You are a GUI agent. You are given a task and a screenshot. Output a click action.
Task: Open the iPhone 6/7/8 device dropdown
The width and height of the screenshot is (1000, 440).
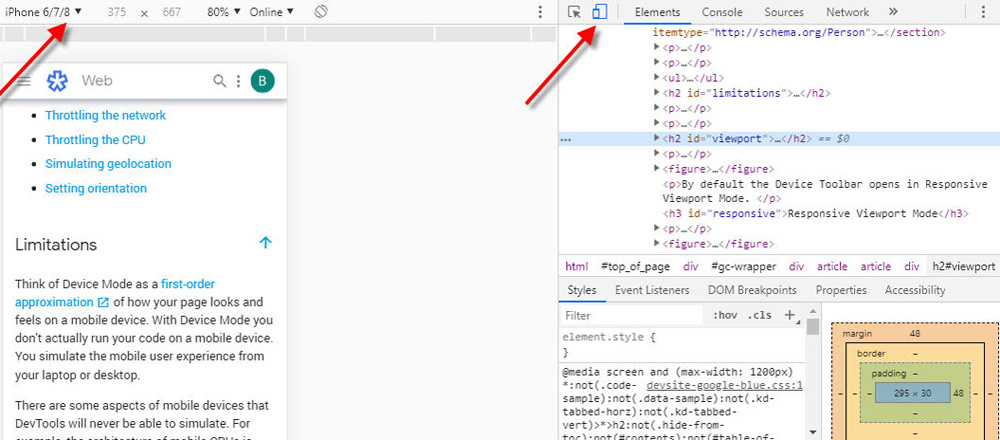(43, 11)
